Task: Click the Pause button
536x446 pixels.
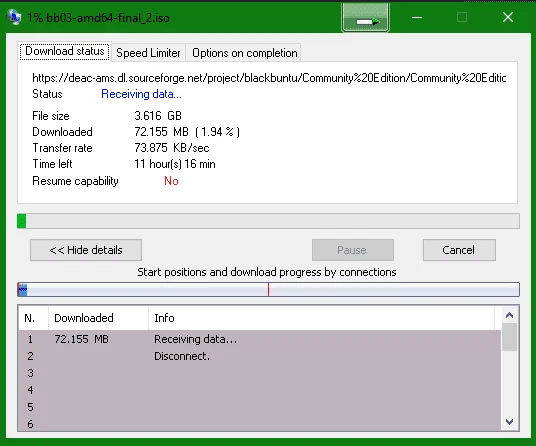Action: tap(352, 250)
